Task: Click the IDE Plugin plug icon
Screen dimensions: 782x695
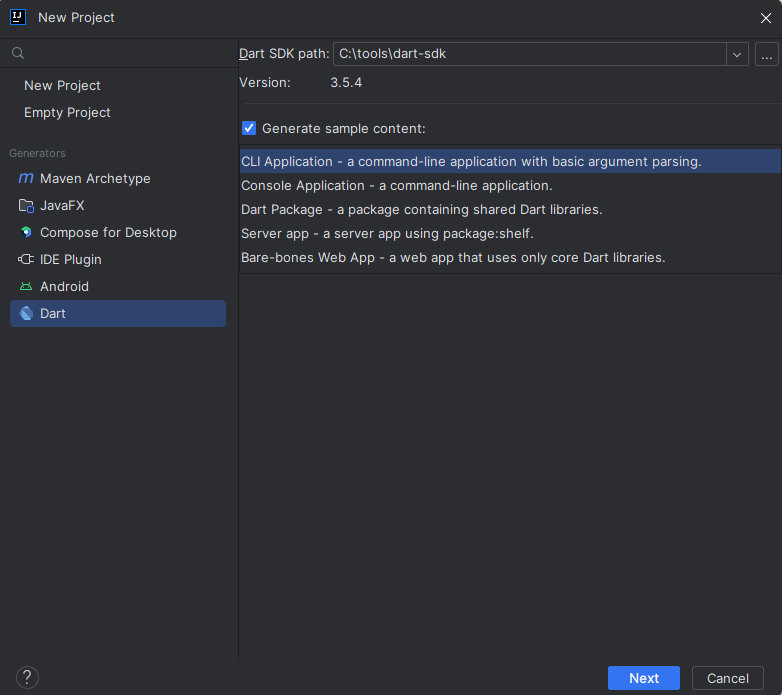Action: click(x=26, y=259)
